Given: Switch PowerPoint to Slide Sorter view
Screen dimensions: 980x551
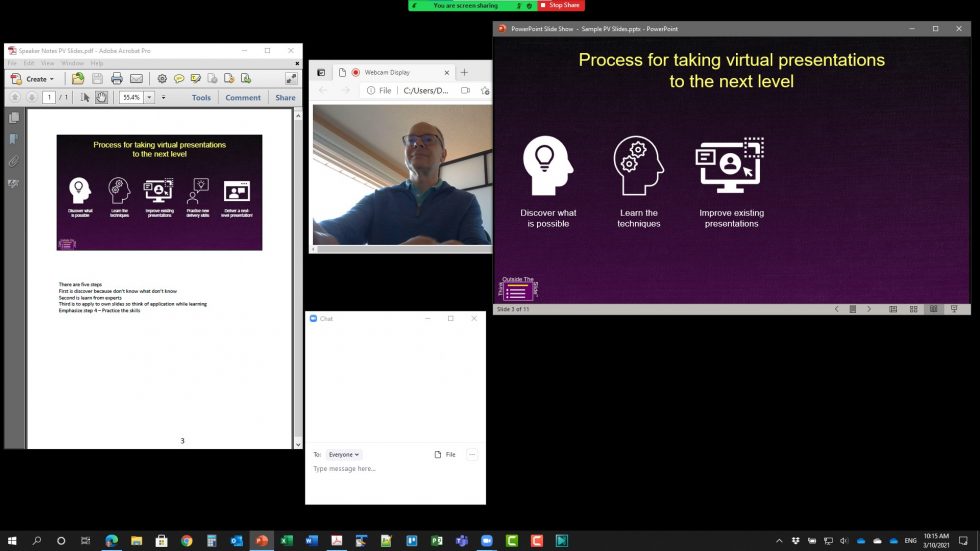Looking at the screenshot, I should [913, 309].
